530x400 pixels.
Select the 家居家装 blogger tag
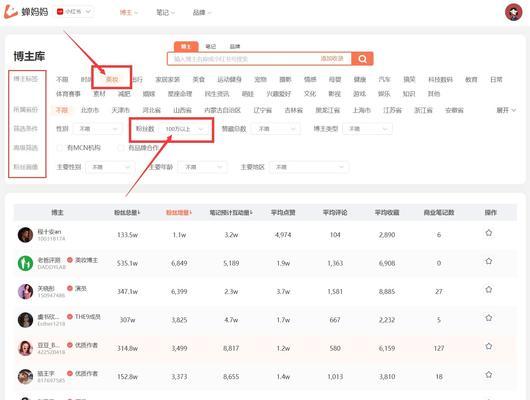tap(167, 79)
